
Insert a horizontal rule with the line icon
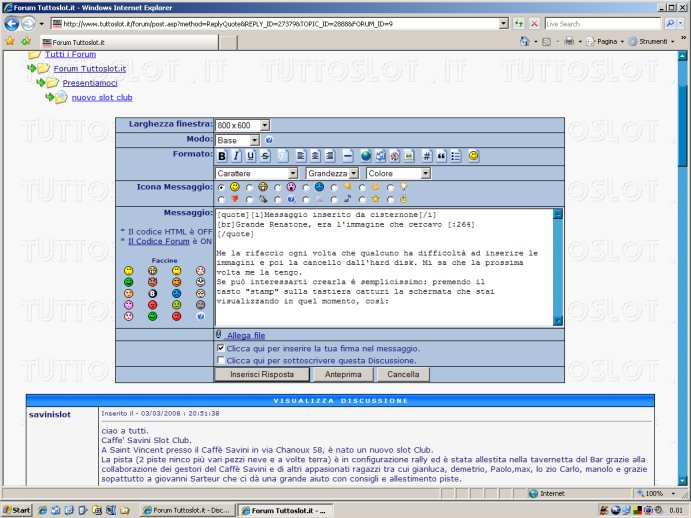tap(348, 156)
